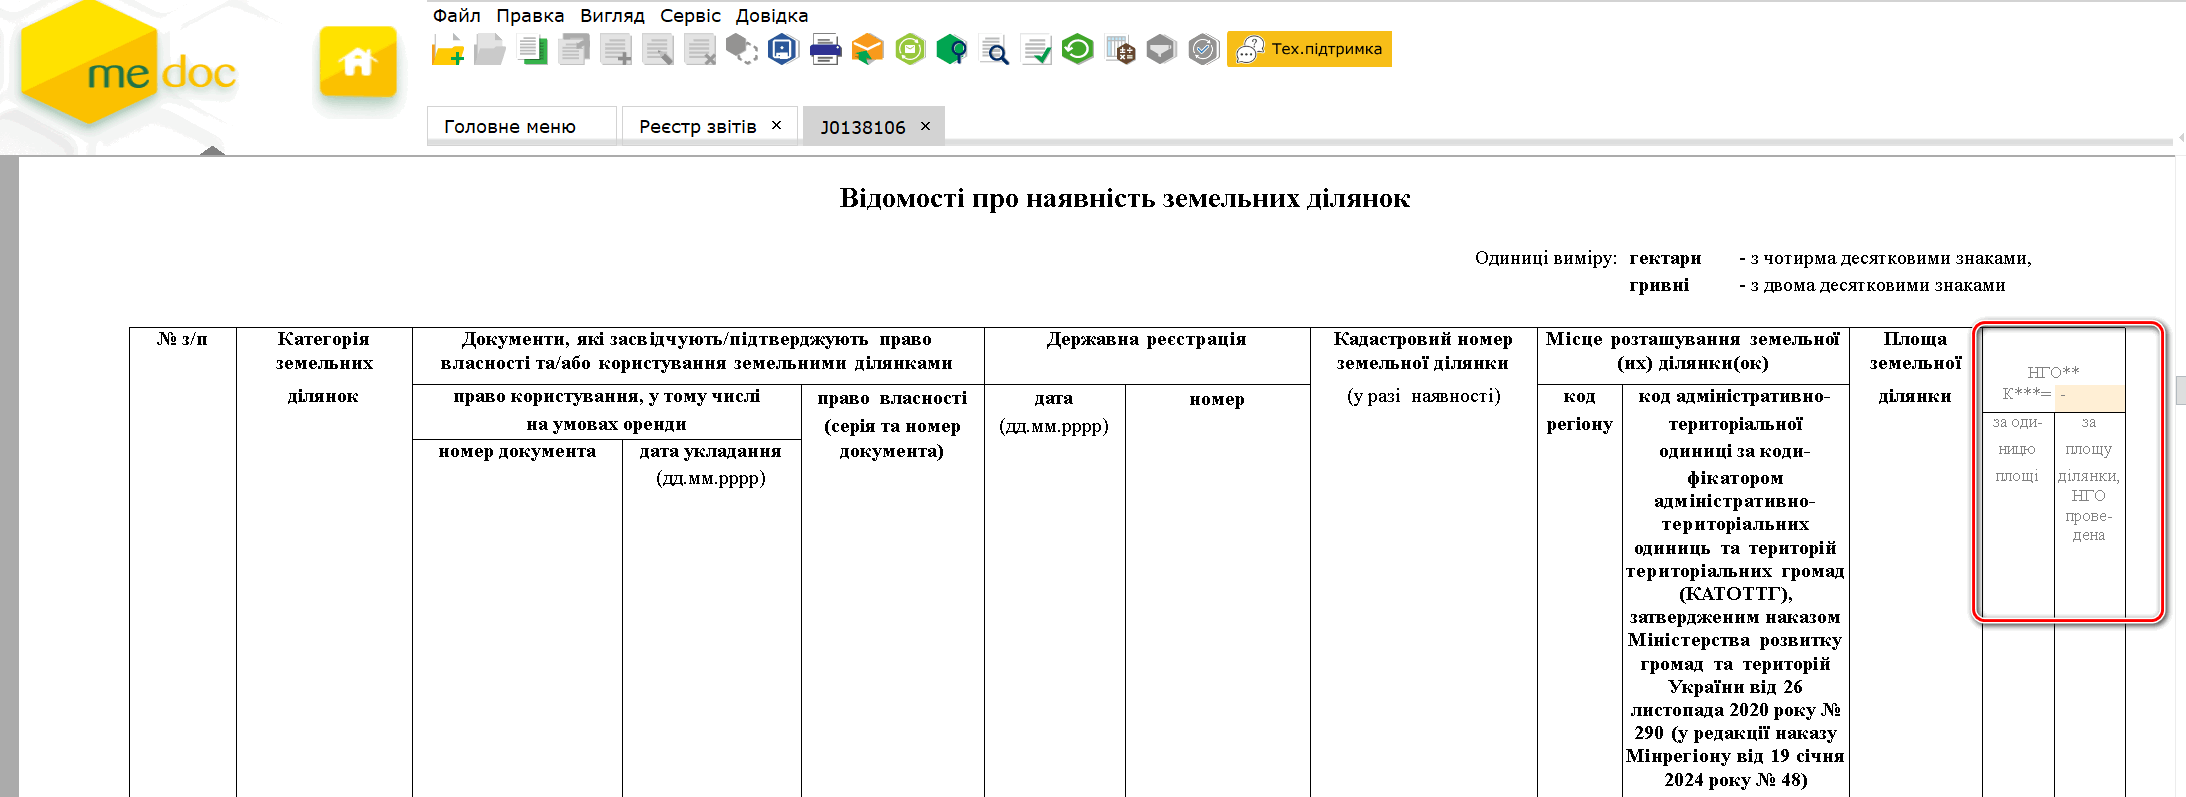This screenshot has width=2186, height=797.
Task: Open the Файл menu
Action: [x=456, y=16]
